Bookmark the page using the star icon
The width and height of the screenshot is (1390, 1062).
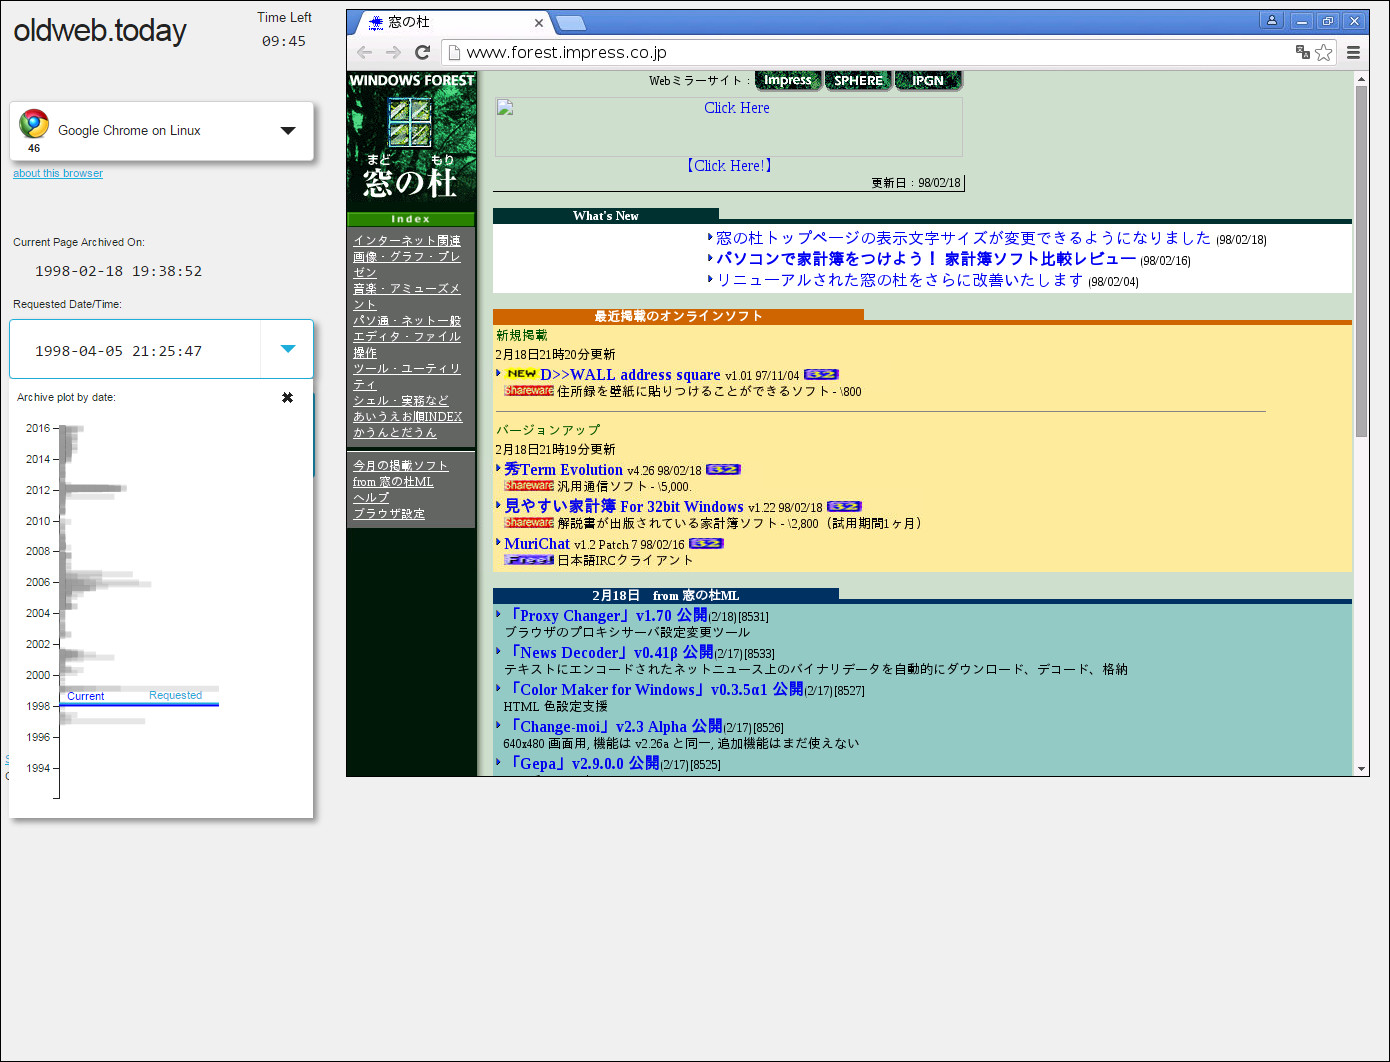pos(1324,52)
